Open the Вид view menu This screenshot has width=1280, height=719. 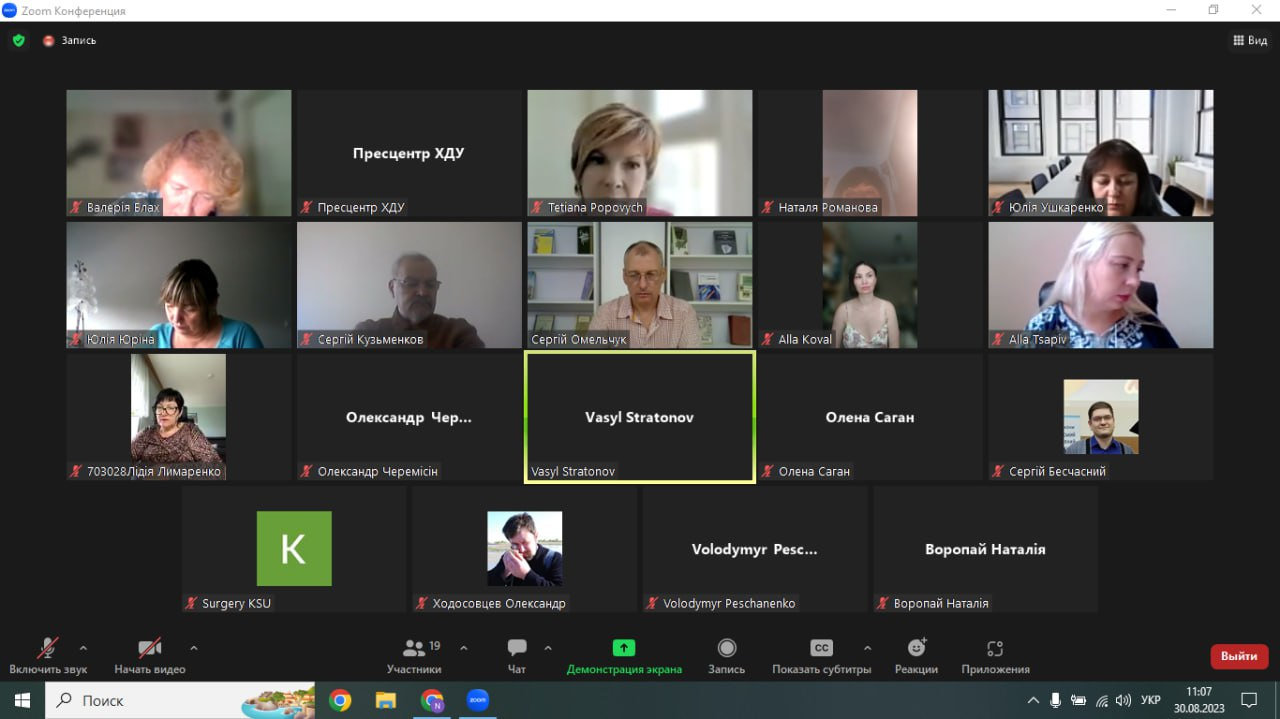(x=1250, y=41)
